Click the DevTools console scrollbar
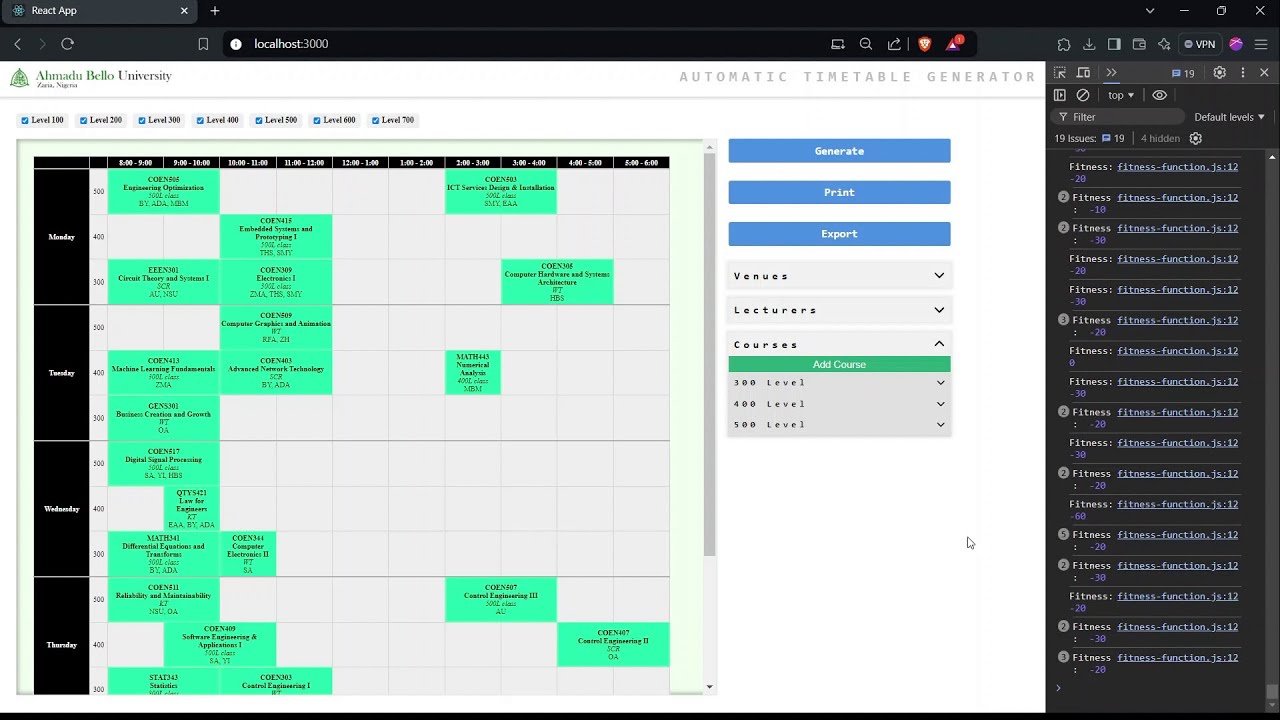This screenshot has width=1280, height=720. [1272, 692]
